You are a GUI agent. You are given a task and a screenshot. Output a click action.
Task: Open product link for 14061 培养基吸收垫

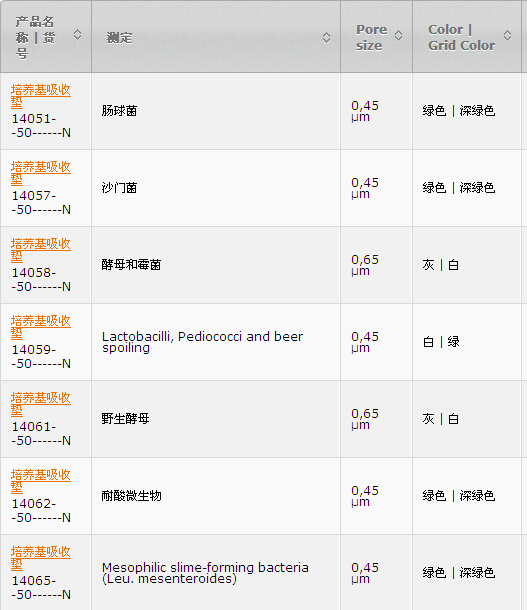pyautogui.click(x=40, y=404)
